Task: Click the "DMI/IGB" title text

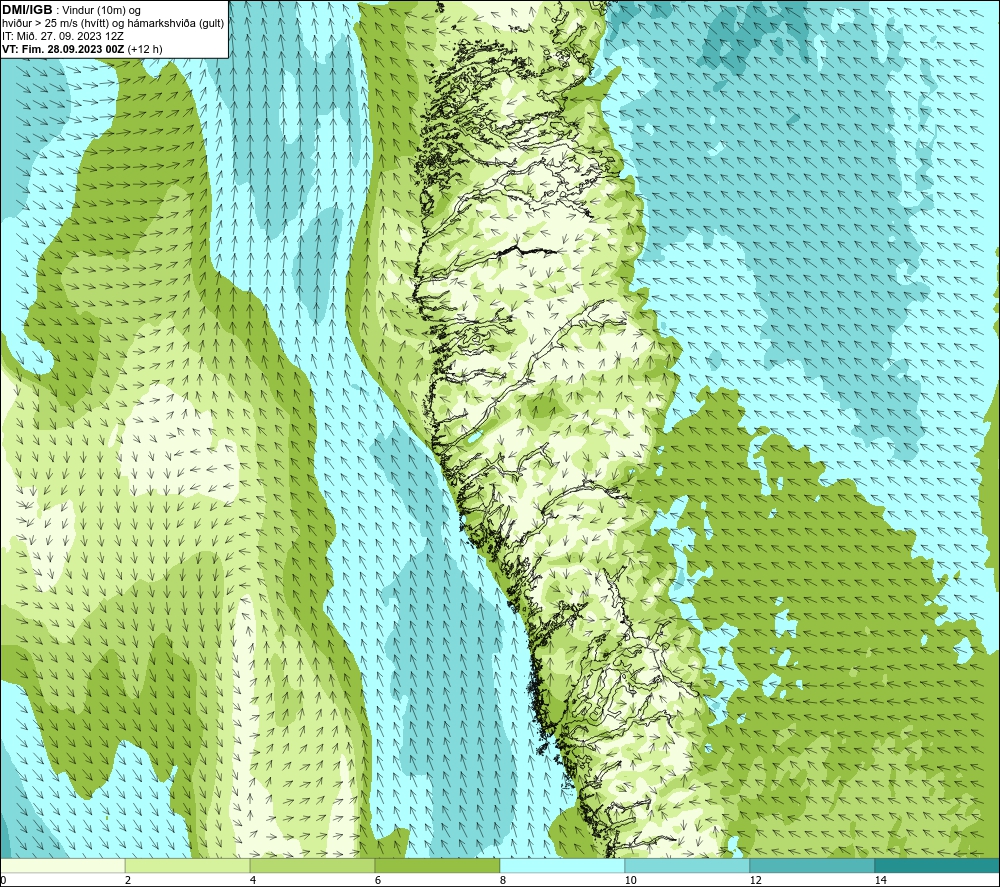Action: coord(27,10)
